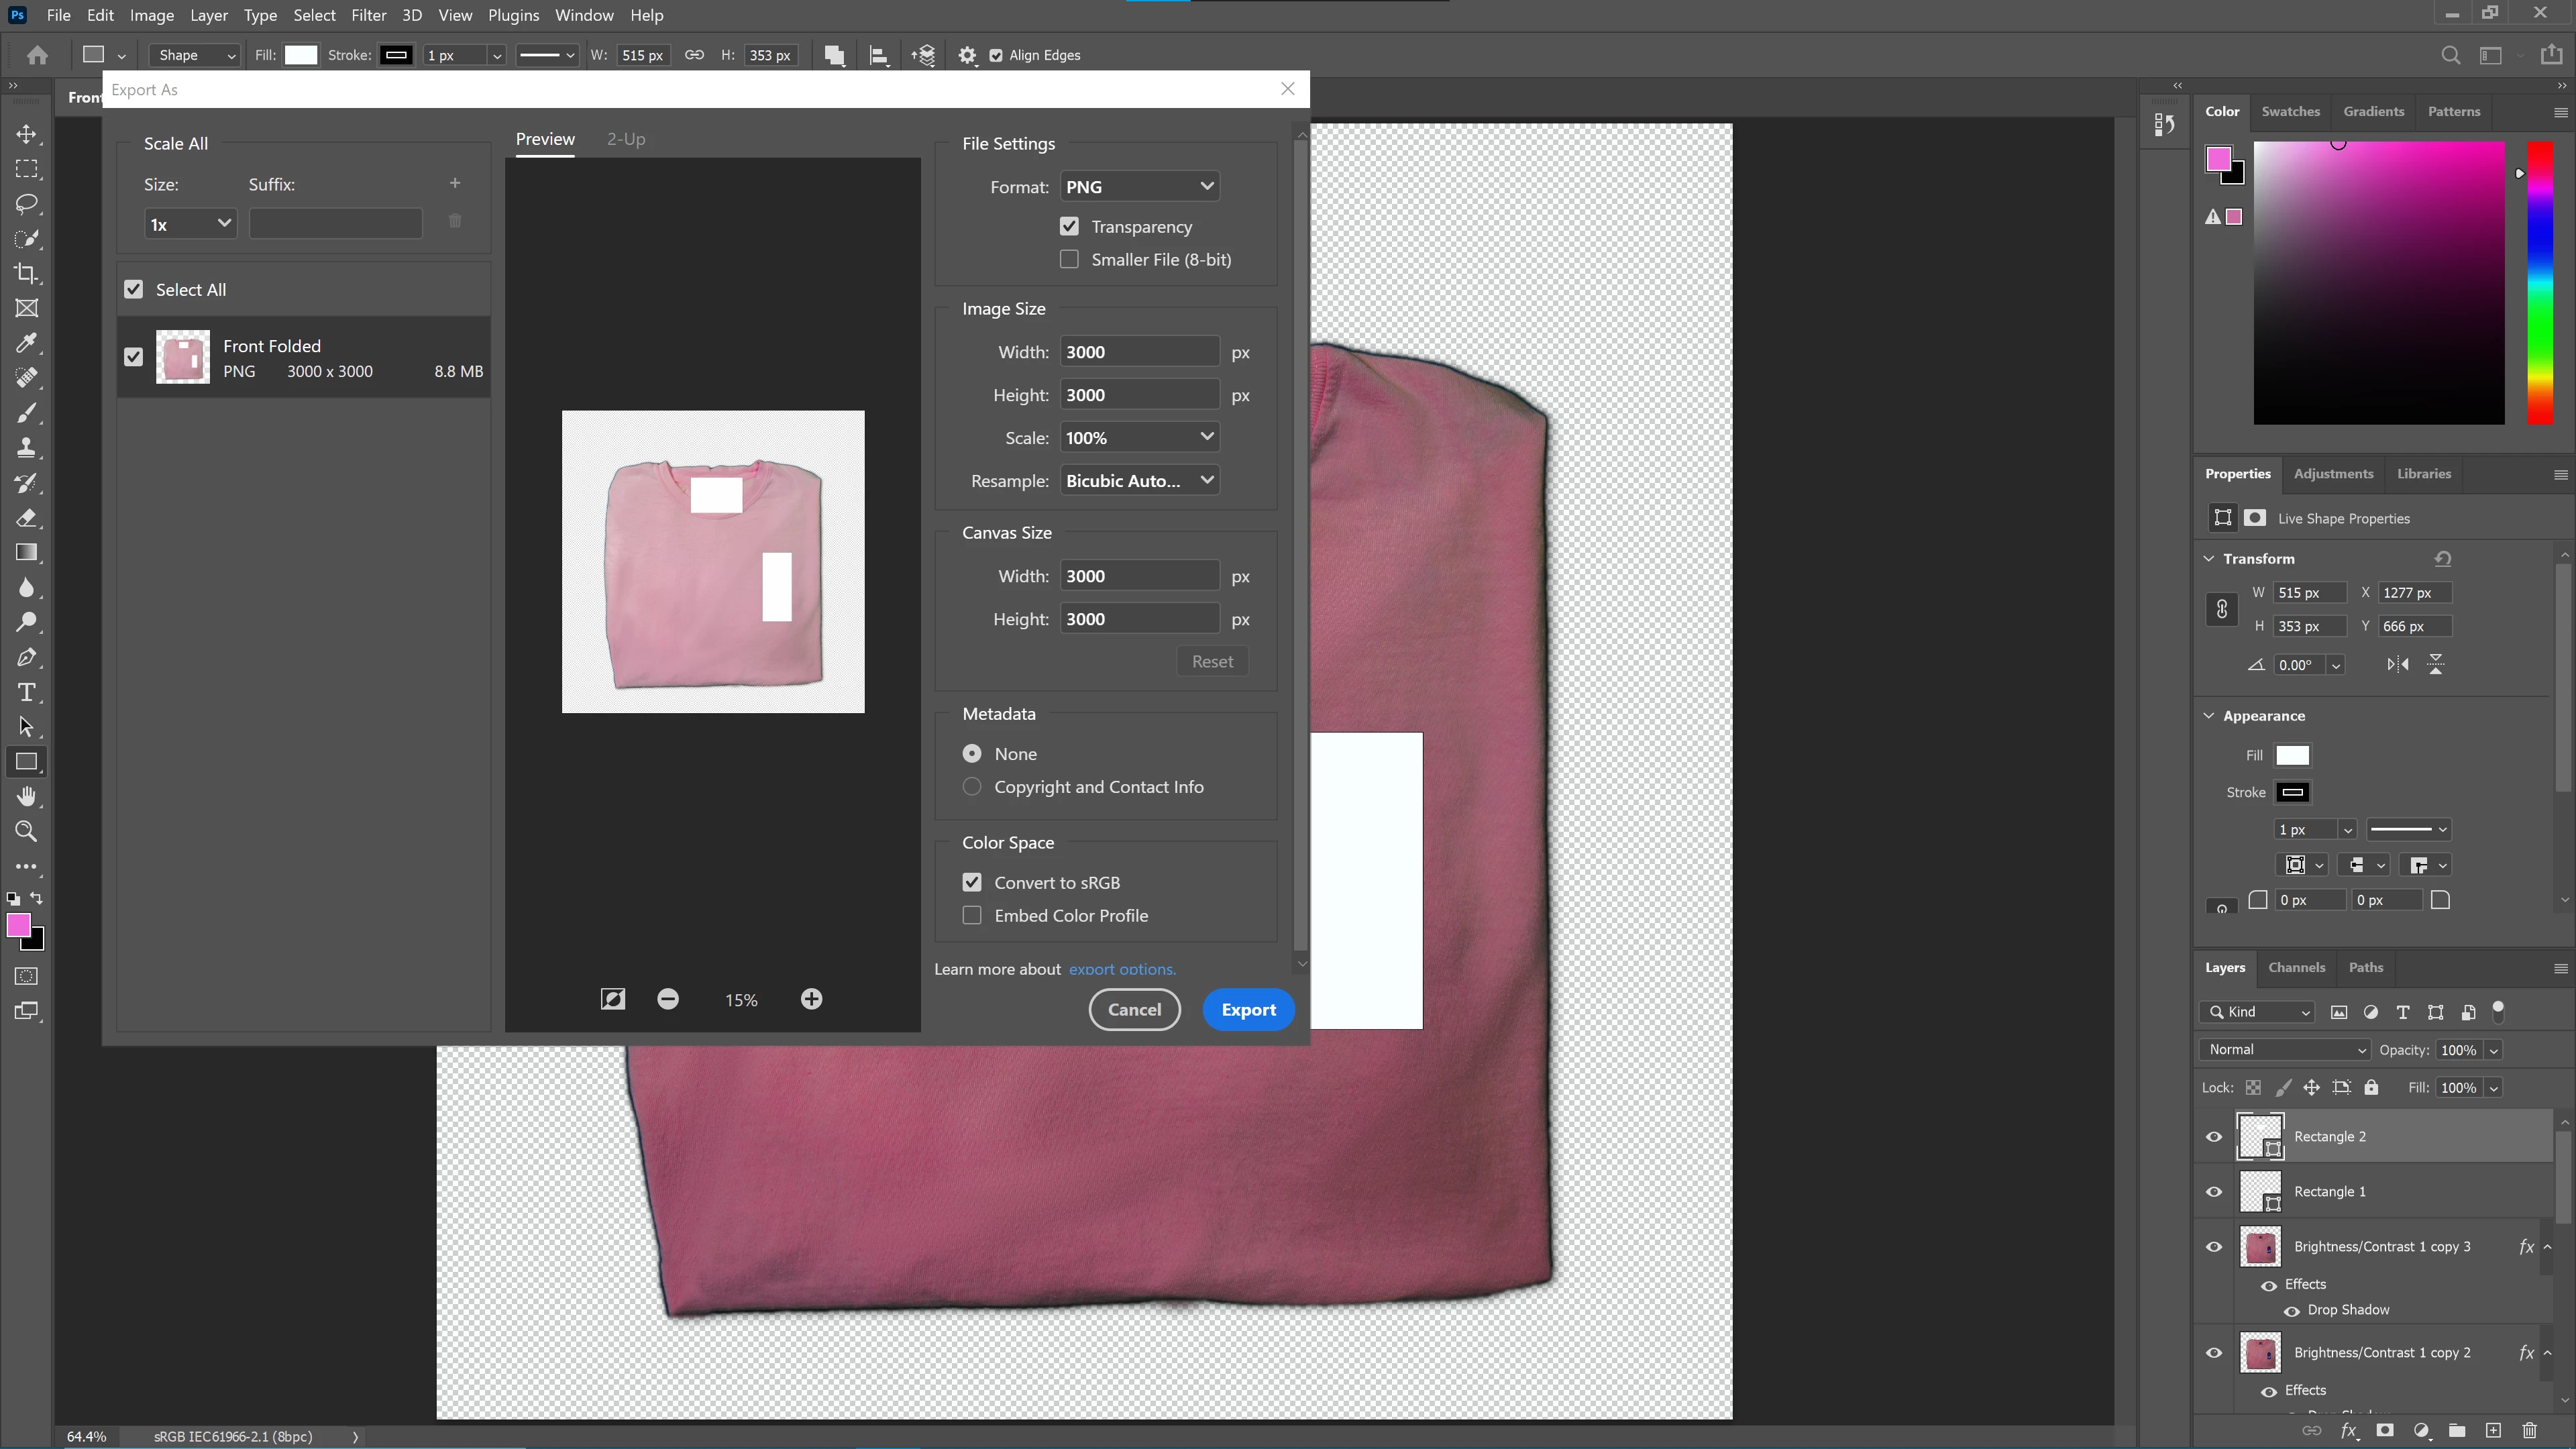Enable Embed Color Profile option
The height and width of the screenshot is (1449, 2576).
(972, 915)
